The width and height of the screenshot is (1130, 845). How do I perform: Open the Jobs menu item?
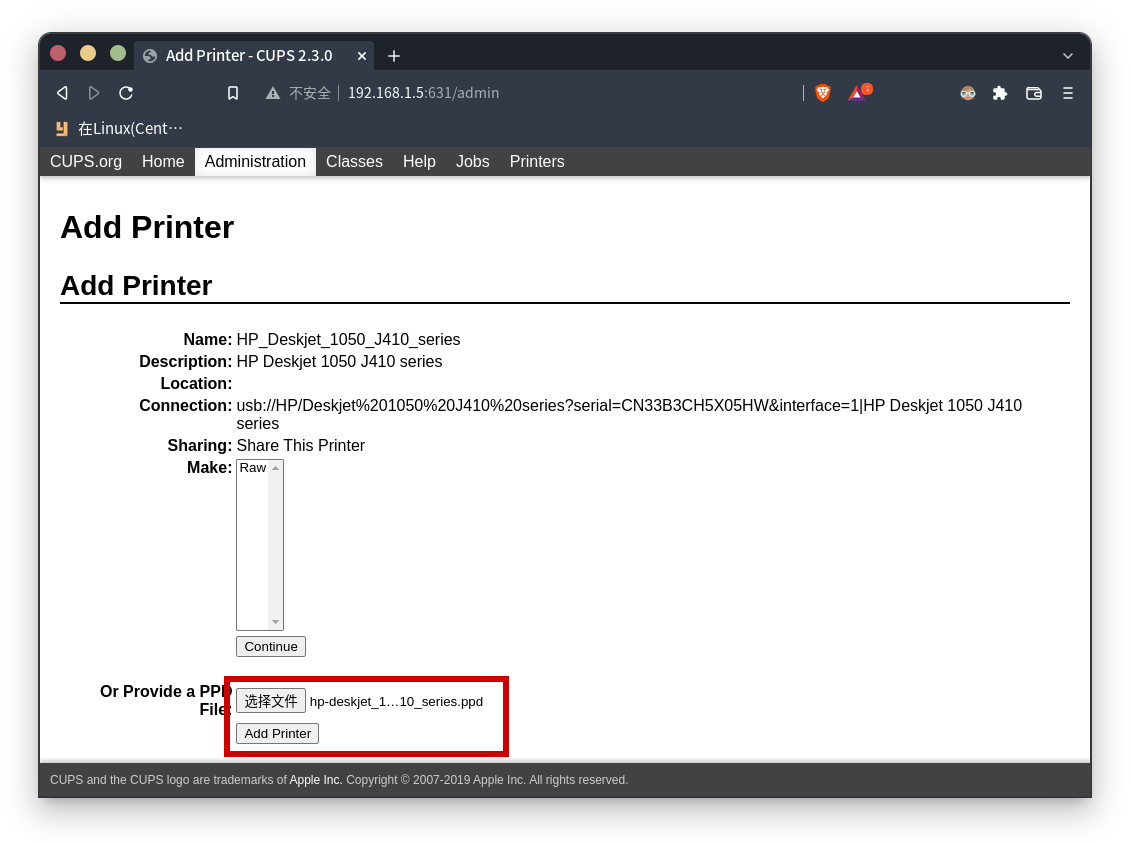(x=473, y=162)
